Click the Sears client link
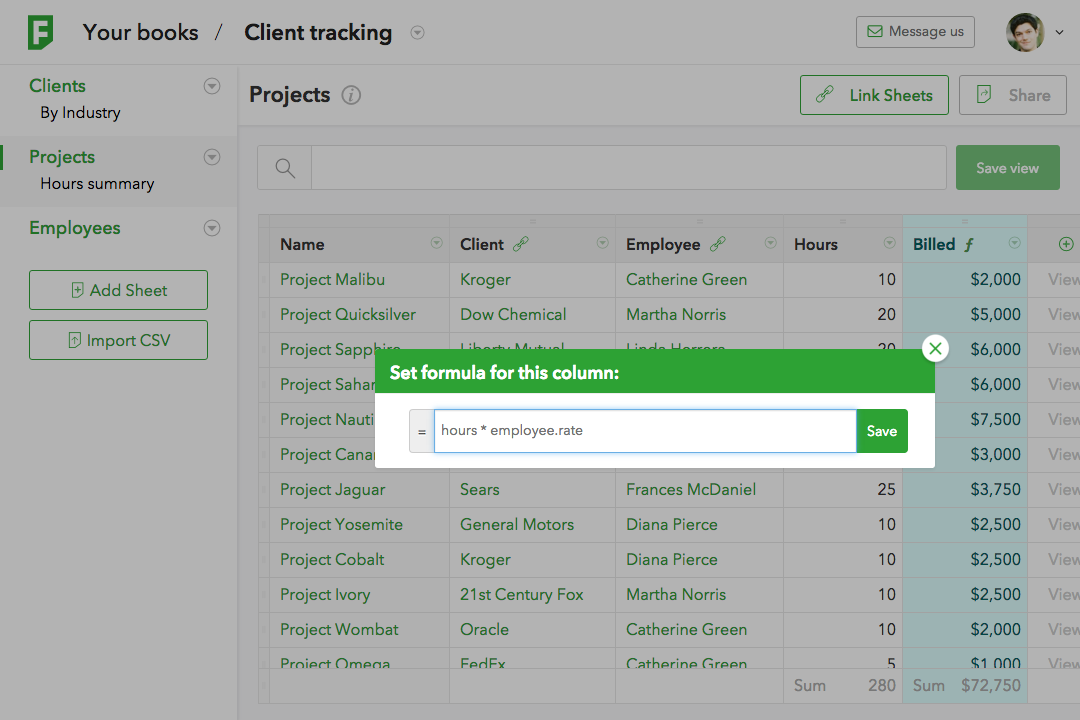This screenshot has width=1080, height=720. pos(479,490)
